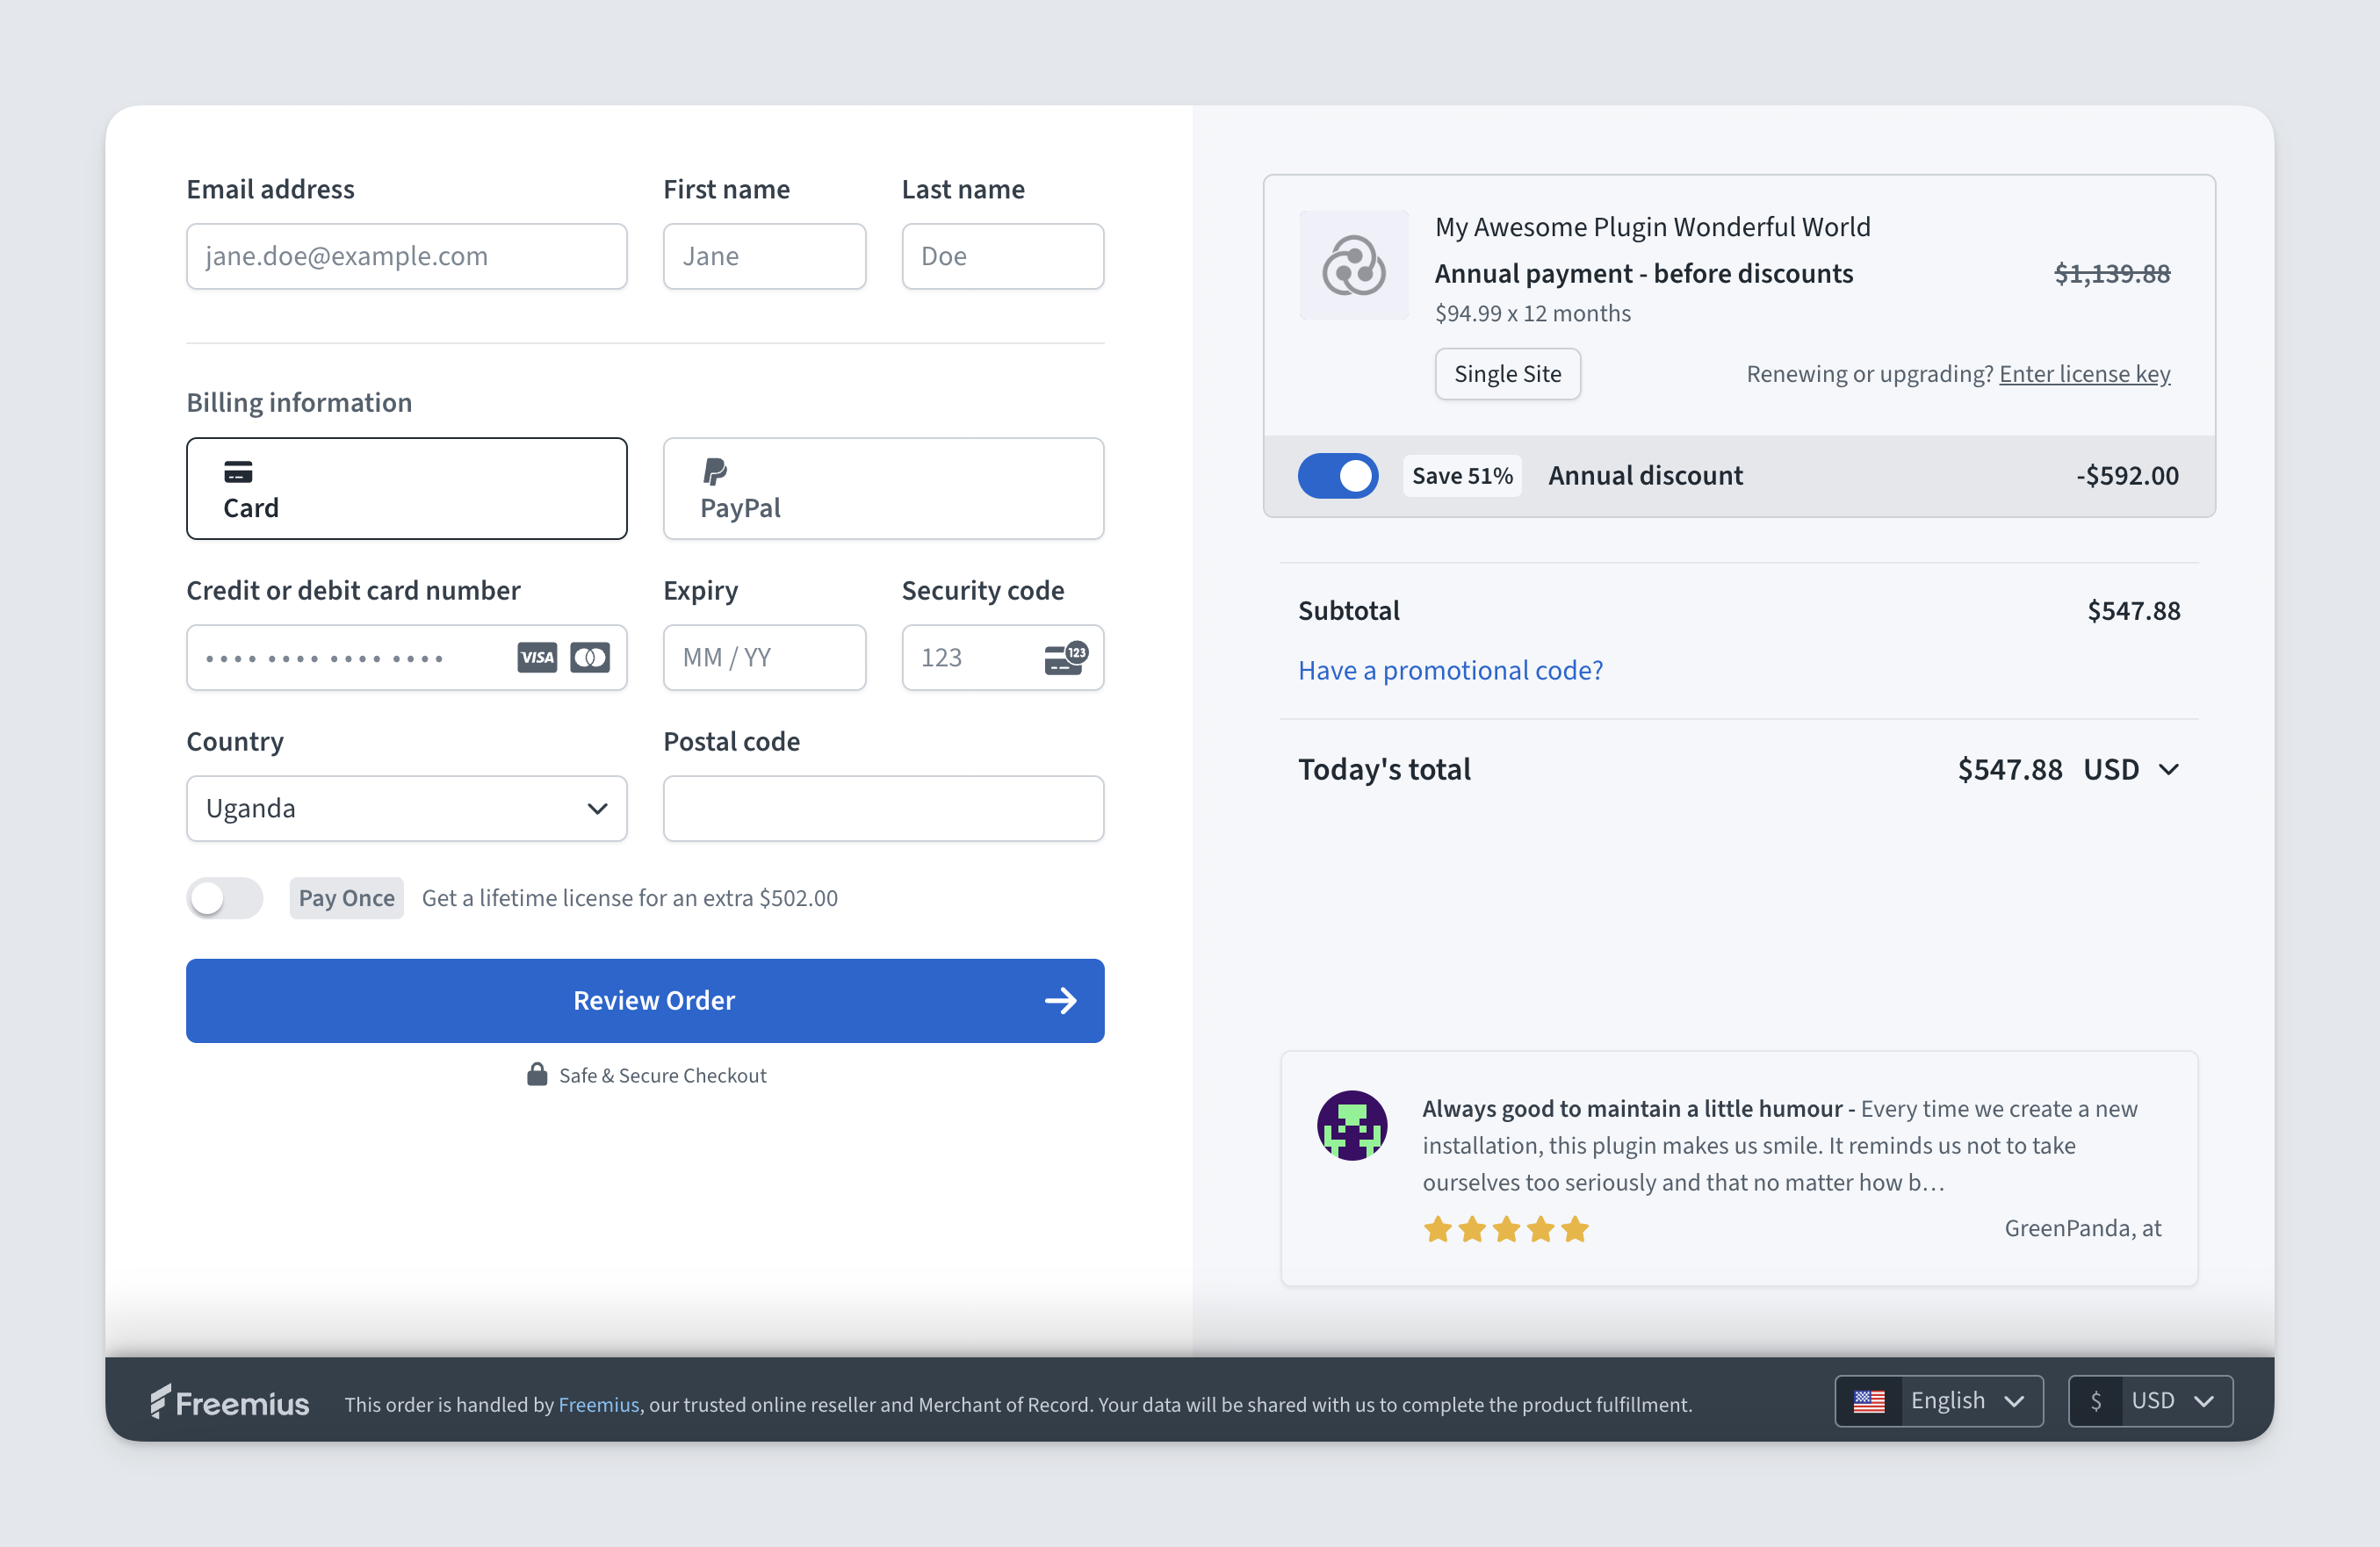Click Enter license key link

pos(2085,374)
